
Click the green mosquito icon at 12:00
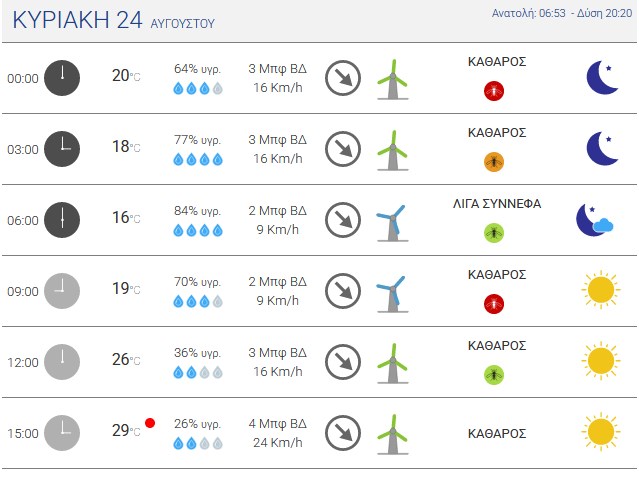pyautogui.click(x=494, y=374)
